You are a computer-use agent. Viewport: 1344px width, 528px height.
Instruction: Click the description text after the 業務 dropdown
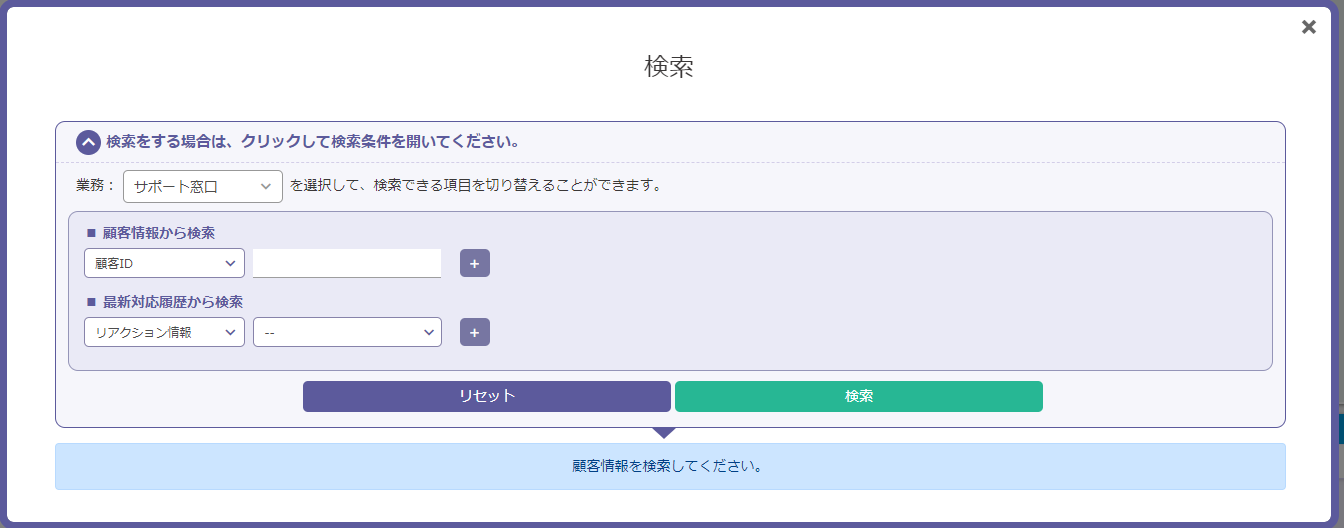tap(475, 186)
